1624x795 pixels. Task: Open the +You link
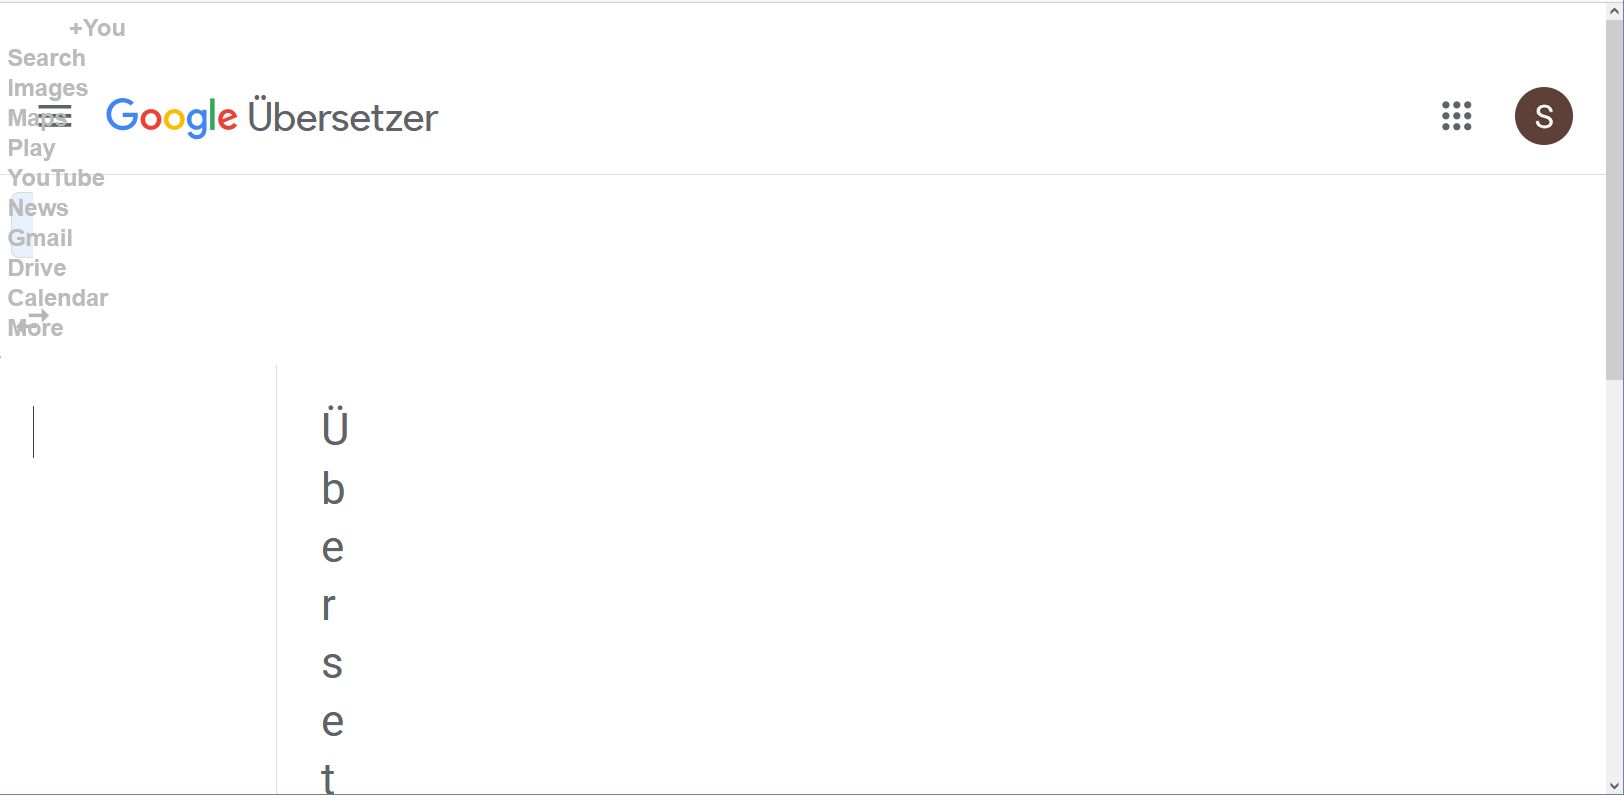coord(97,28)
